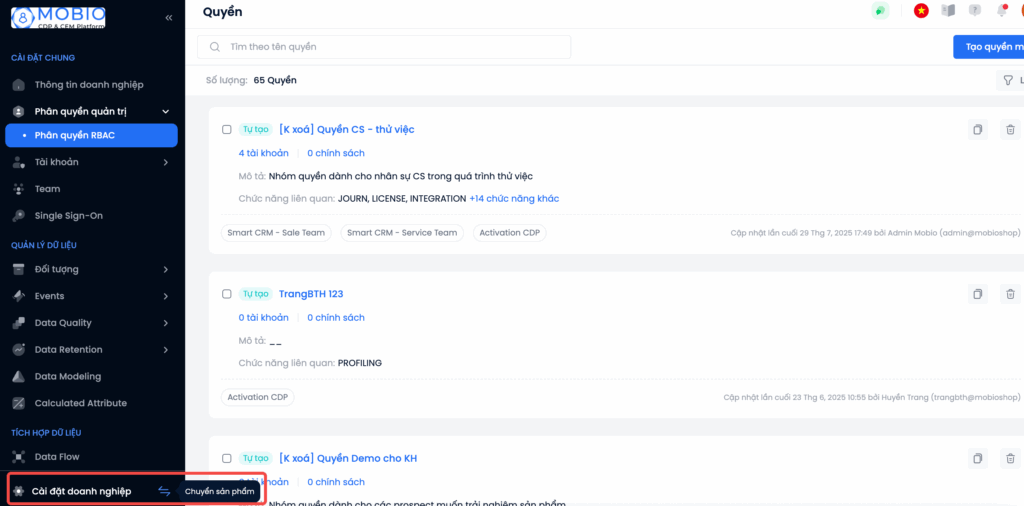Collapse the Phân quyền quản trị section
1024x506 pixels.
(x=166, y=112)
